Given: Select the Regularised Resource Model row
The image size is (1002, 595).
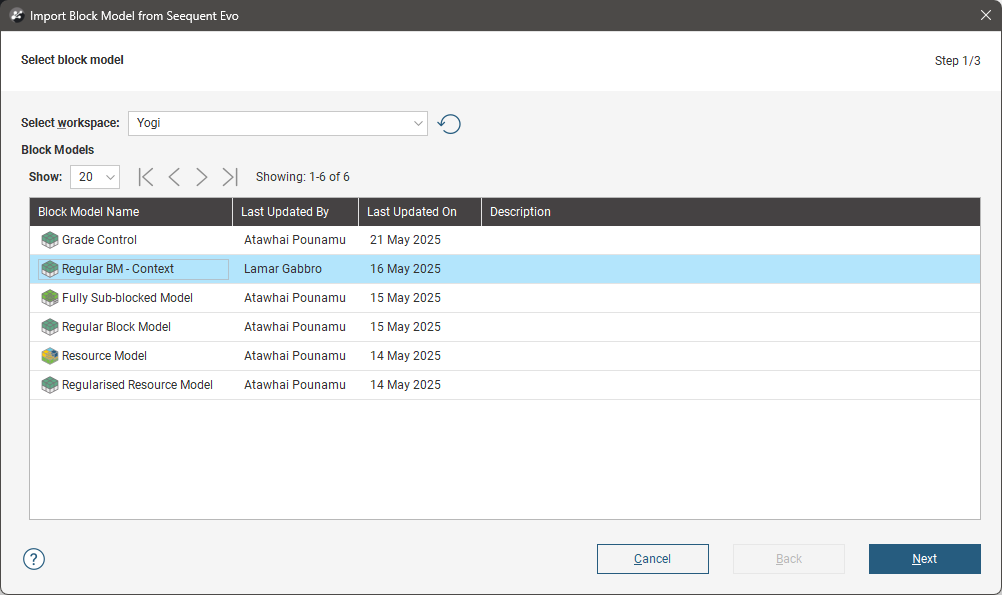Looking at the screenshot, I should click(137, 385).
